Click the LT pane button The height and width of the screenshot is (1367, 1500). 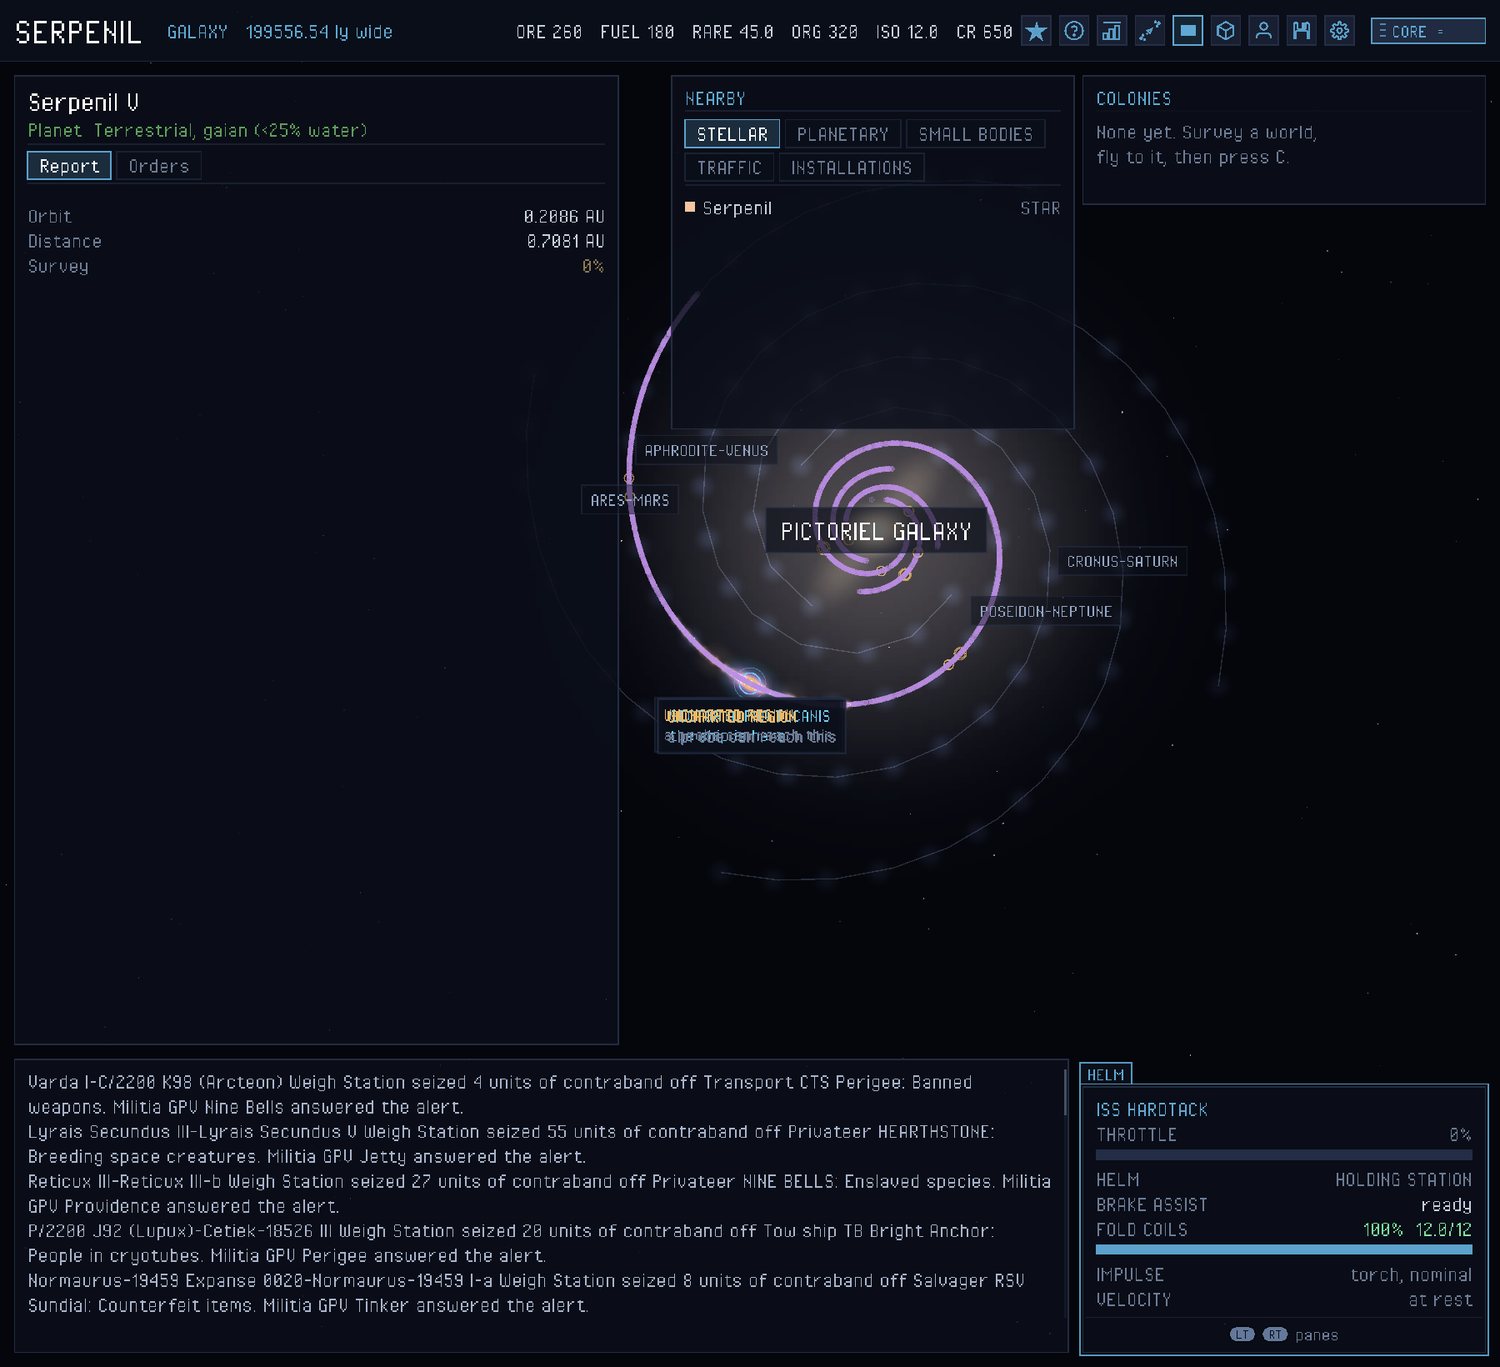pos(1242,1334)
